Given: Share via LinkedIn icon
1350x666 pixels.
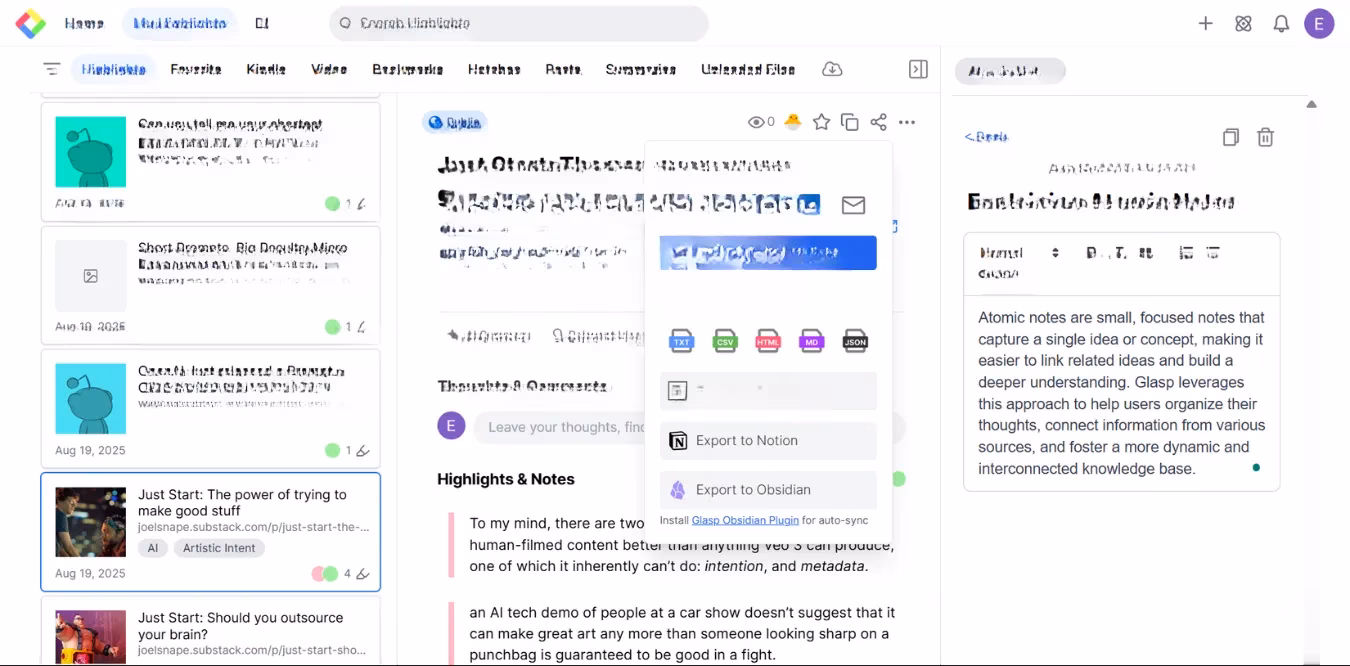Looking at the screenshot, I should click(x=810, y=205).
